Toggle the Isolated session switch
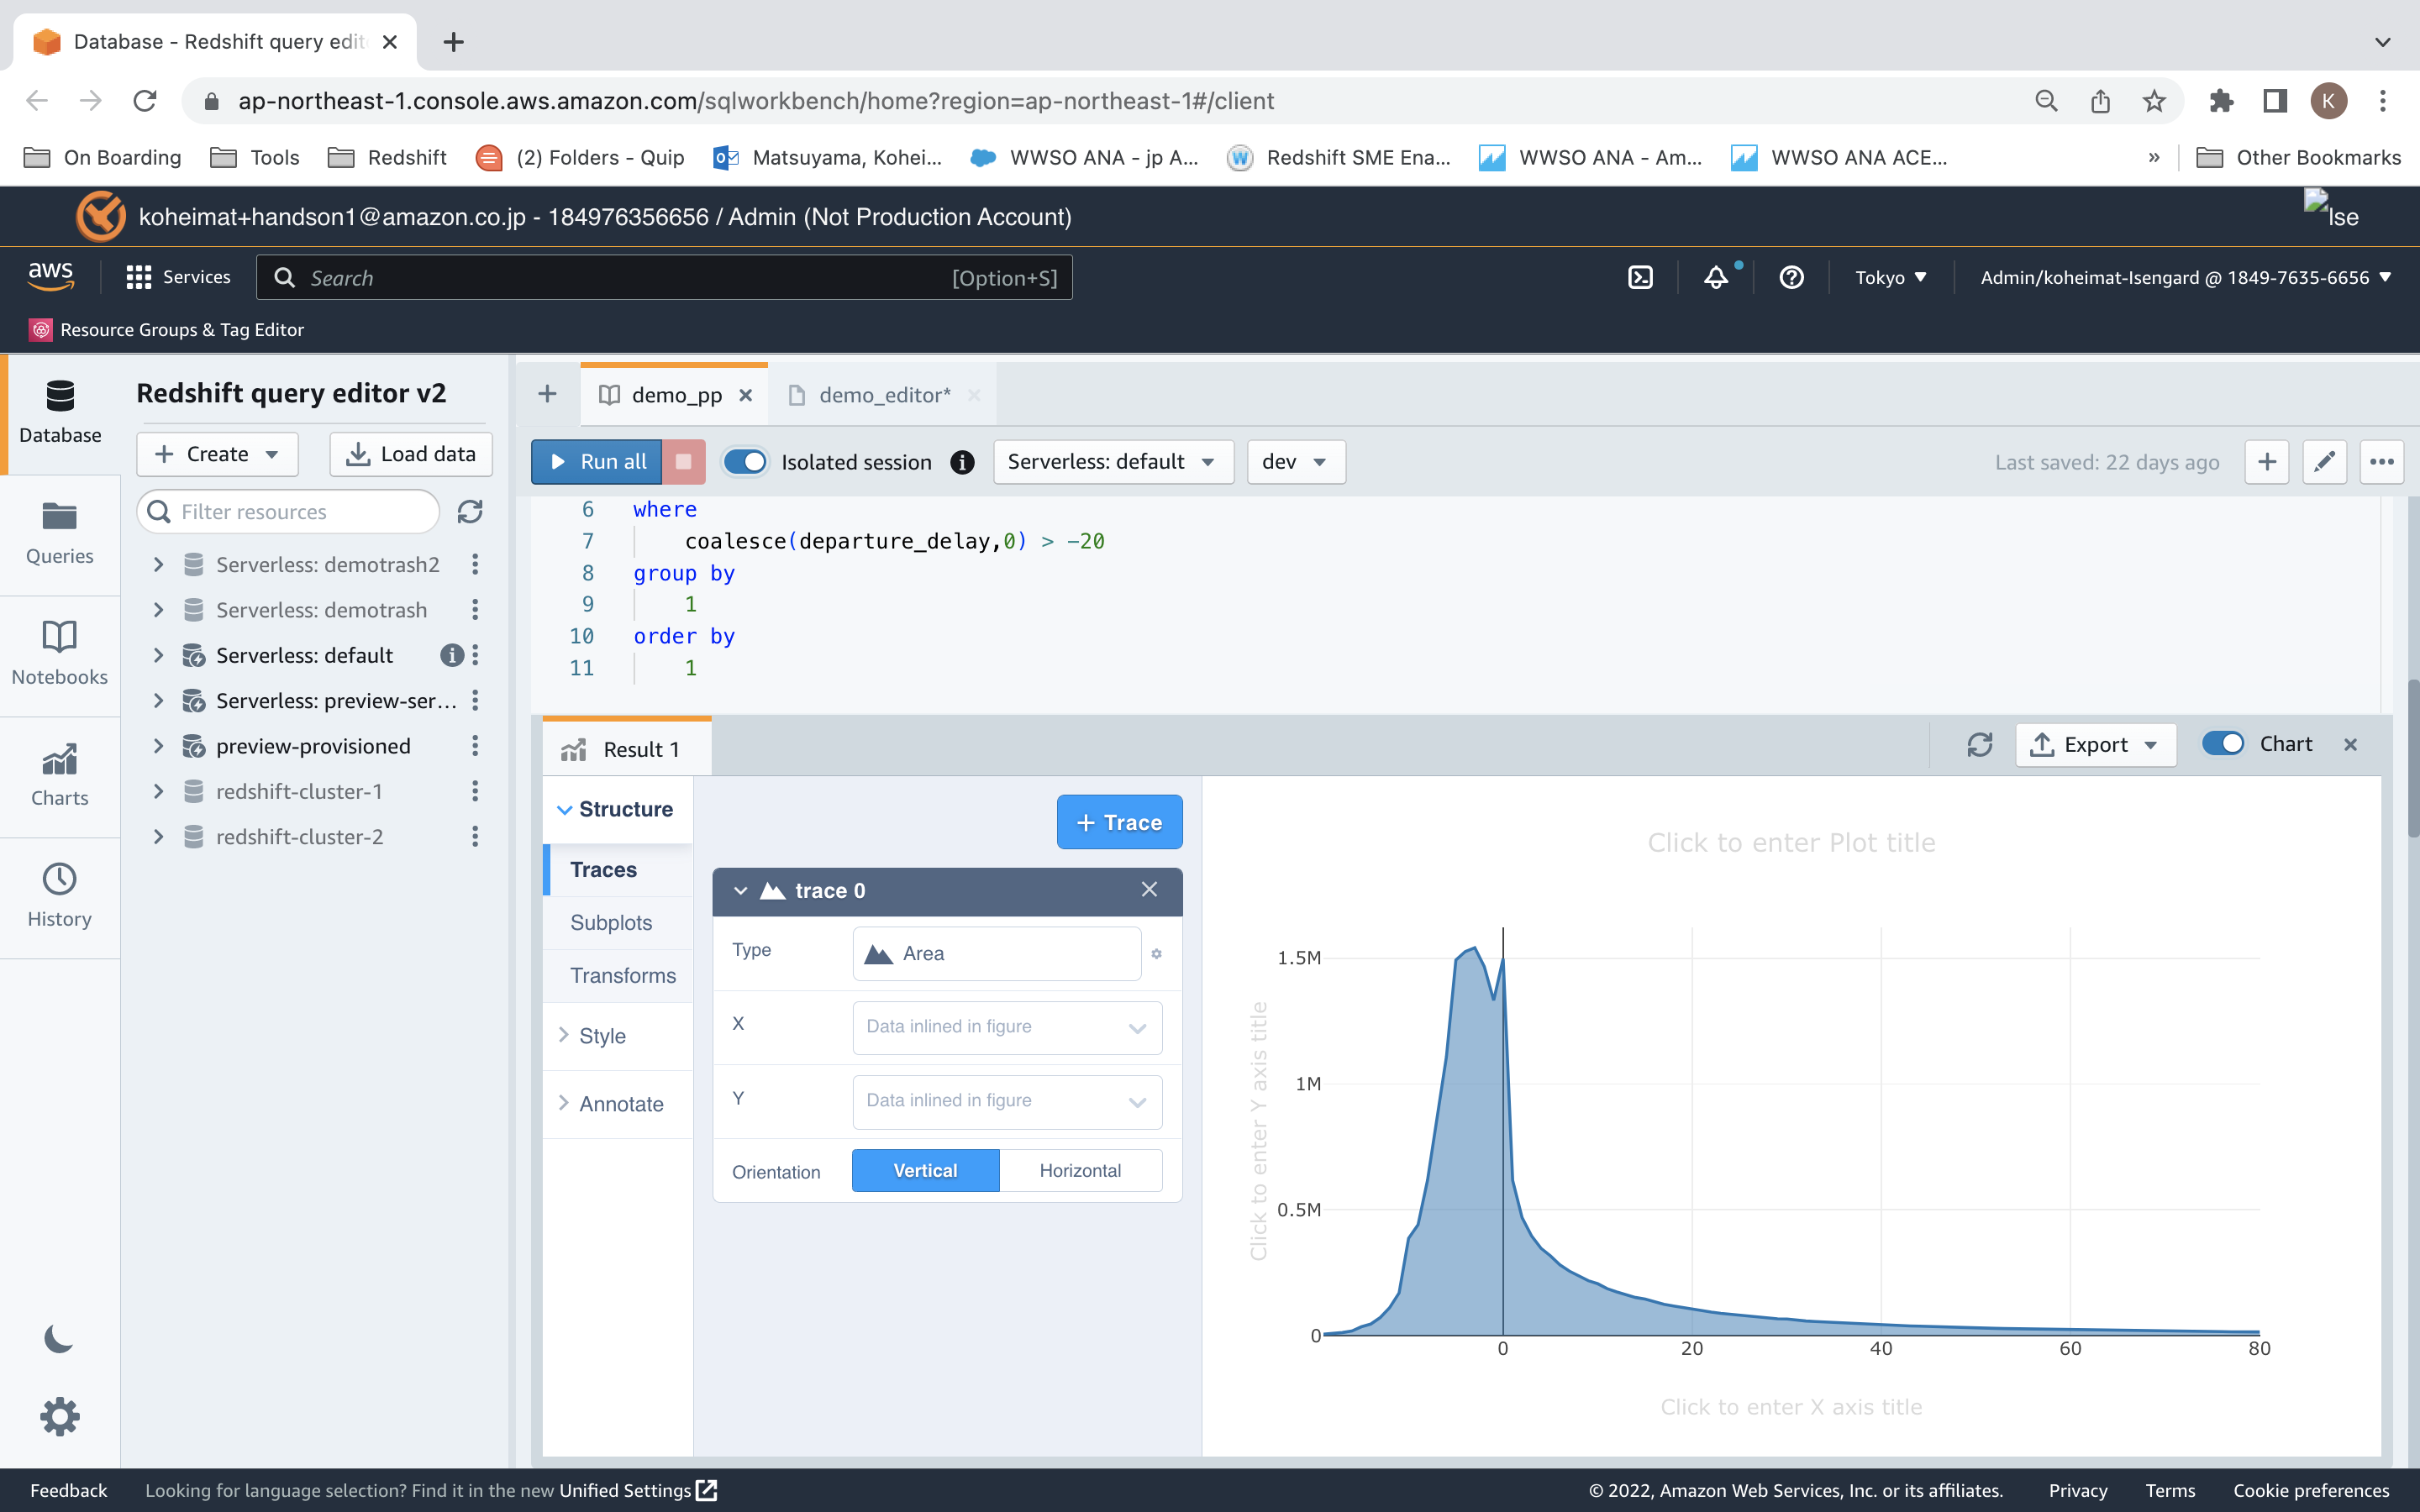The image size is (2420, 1512). click(745, 462)
